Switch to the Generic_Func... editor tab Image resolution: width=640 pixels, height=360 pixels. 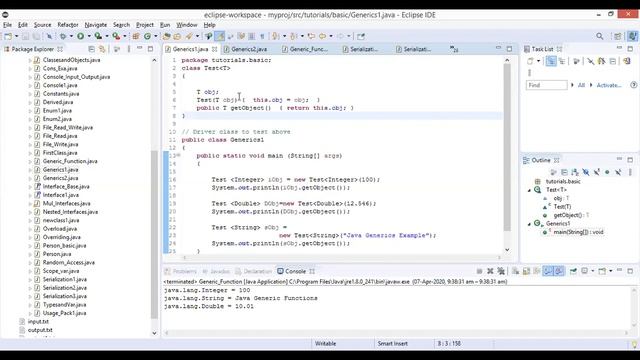308,49
